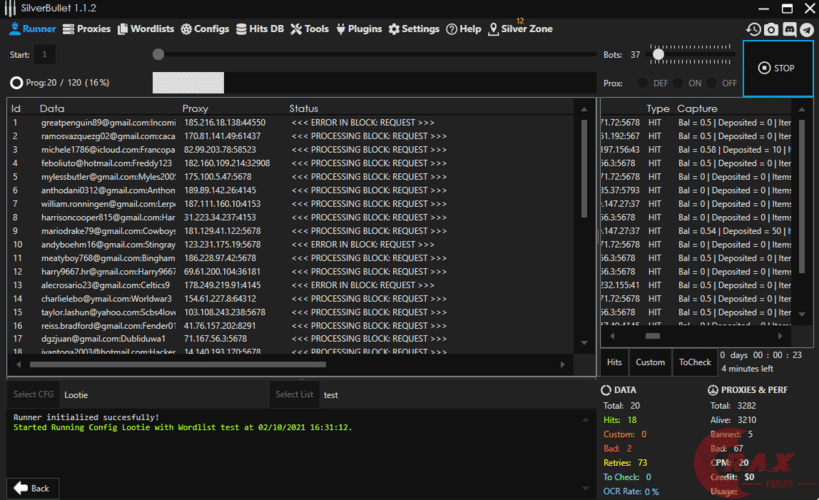Select the OFF proxy mode radio button
This screenshot has width=819, height=500.
[x=712, y=83]
